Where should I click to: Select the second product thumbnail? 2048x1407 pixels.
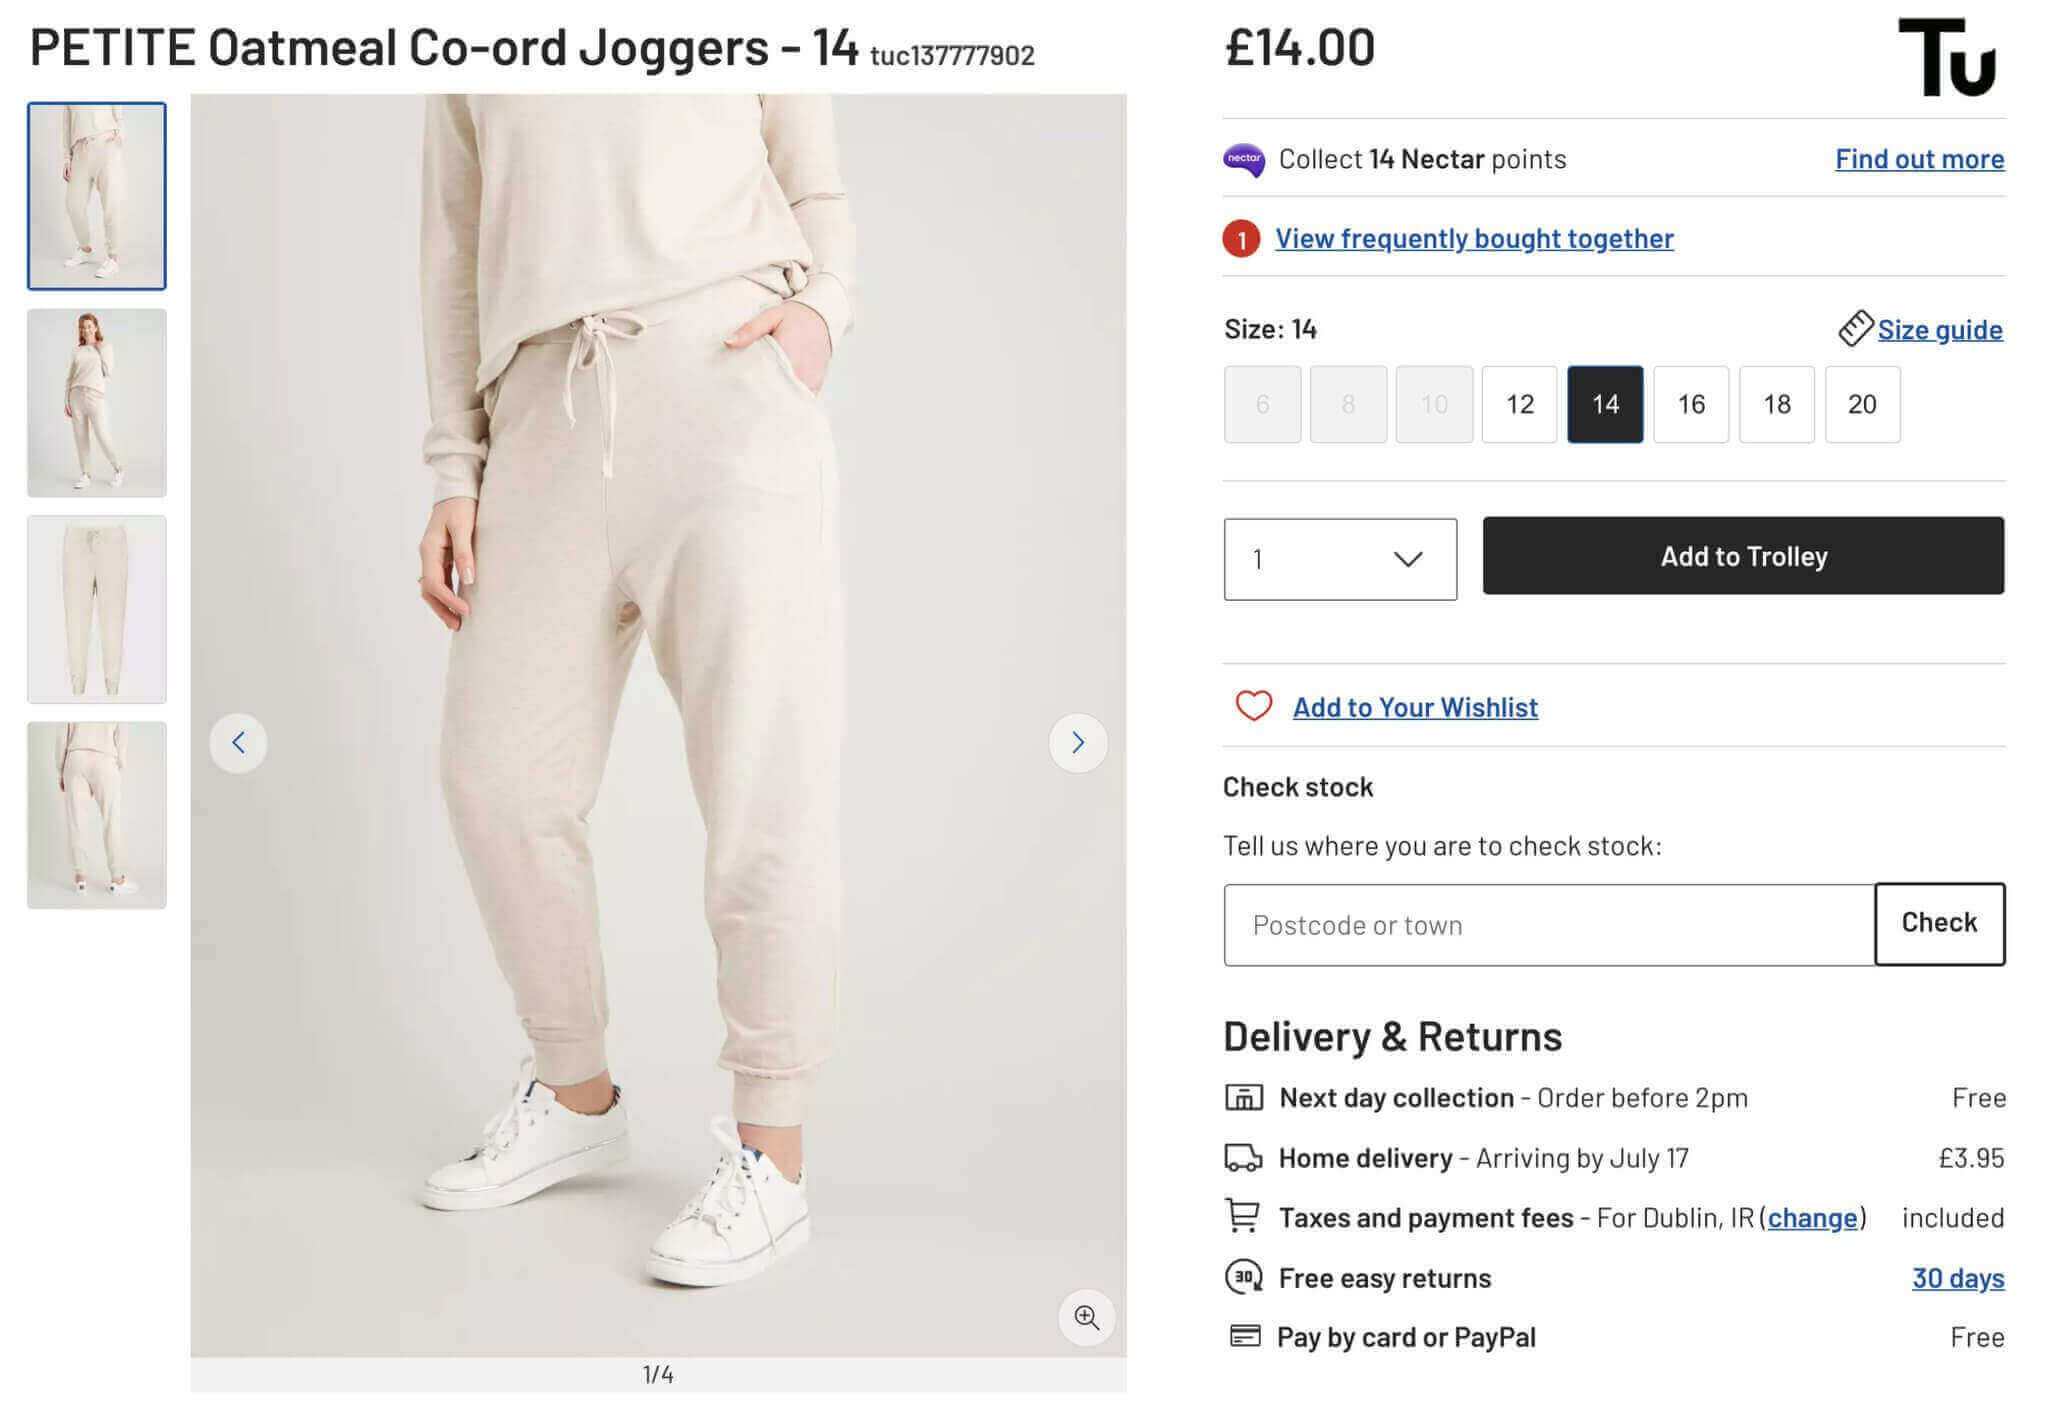[x=97, y=403]
